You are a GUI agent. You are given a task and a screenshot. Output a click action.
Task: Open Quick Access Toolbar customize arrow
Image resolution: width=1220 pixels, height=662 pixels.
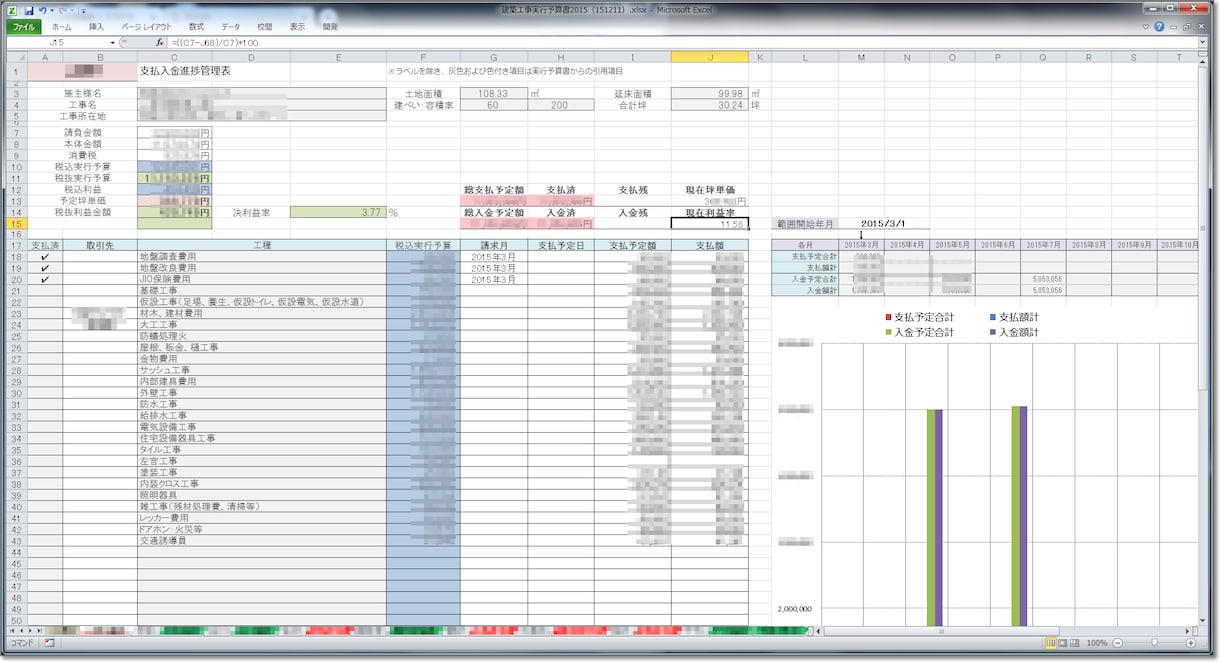pos(82,10)
